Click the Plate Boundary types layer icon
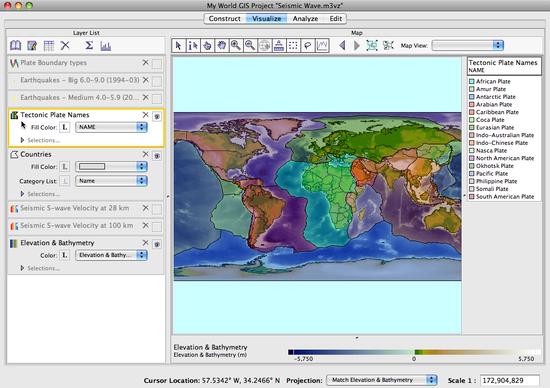The image size is (550, 388). pos(14,63)
